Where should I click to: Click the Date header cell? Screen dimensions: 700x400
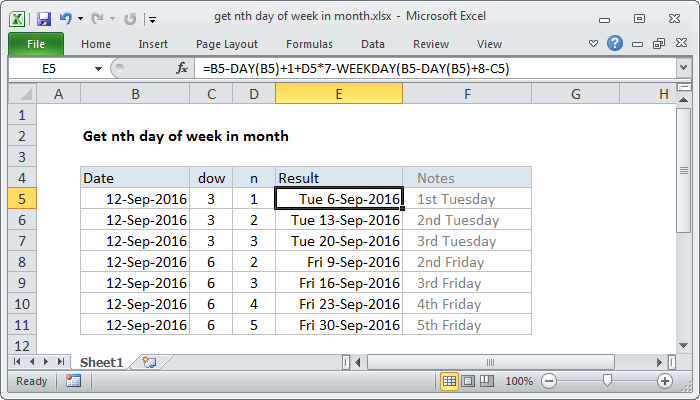point(135,178)
